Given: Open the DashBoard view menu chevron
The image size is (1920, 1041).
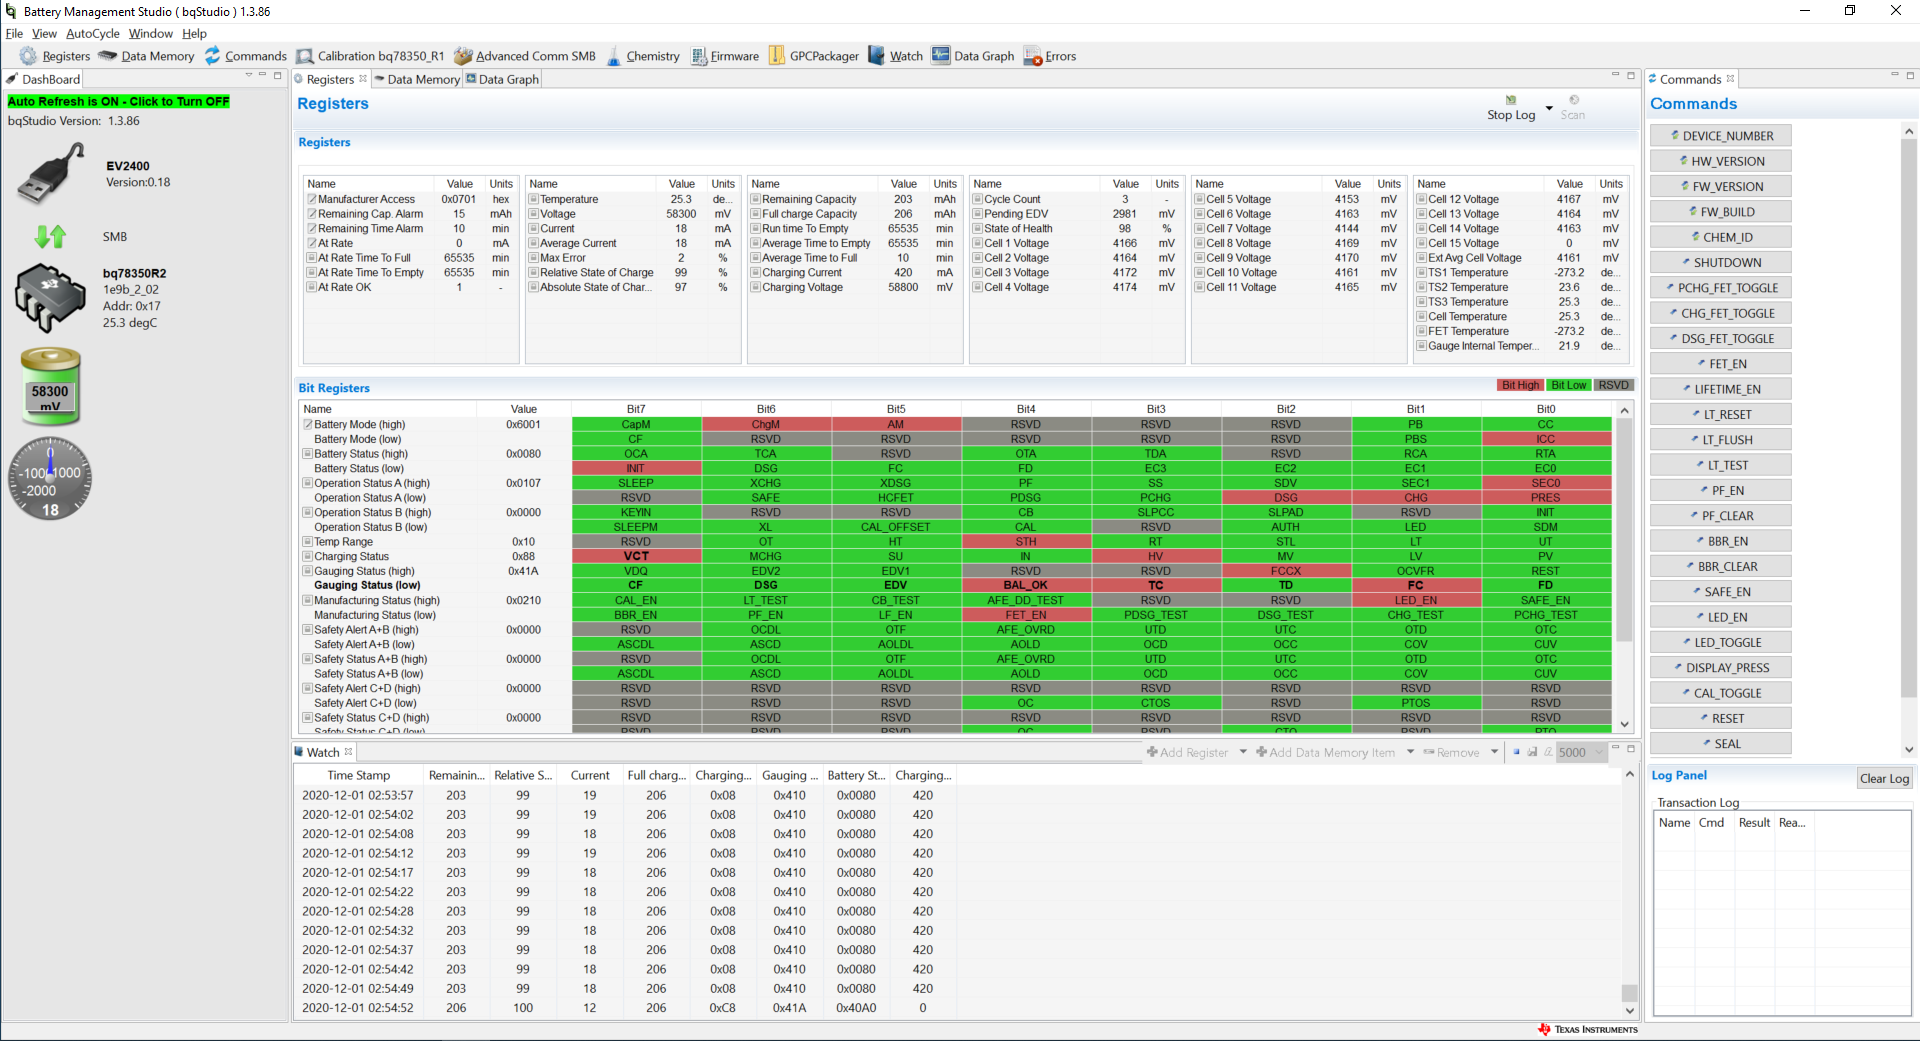Looking at the screenshot, I should [248, 75].
